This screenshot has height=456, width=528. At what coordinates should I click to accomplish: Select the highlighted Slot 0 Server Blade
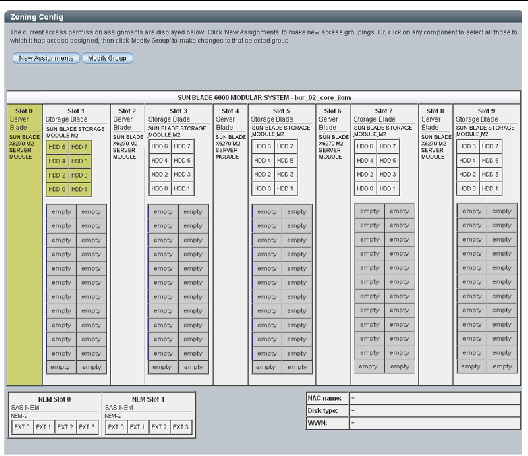(x=25, y=245)
